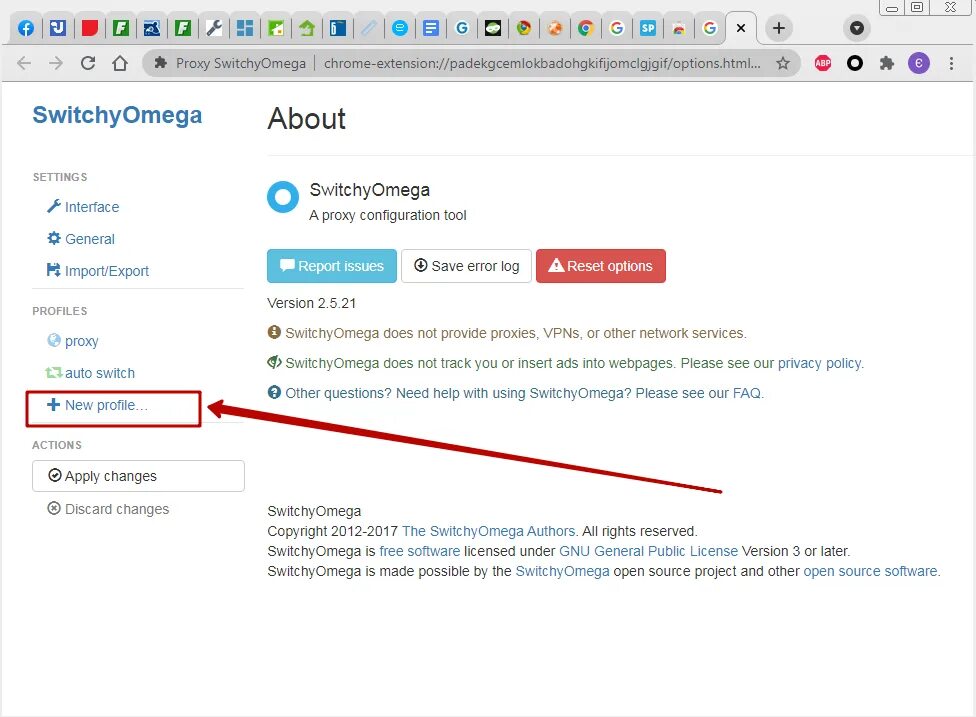Open Import/Export settings
The width and height of the screenshot is (976, 717).
[x=106, y=271]
